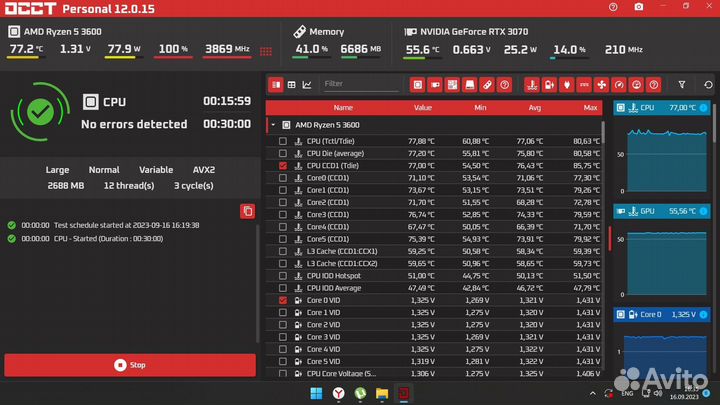Toggle the CPU sensor category filter

[x=417, y=84]
